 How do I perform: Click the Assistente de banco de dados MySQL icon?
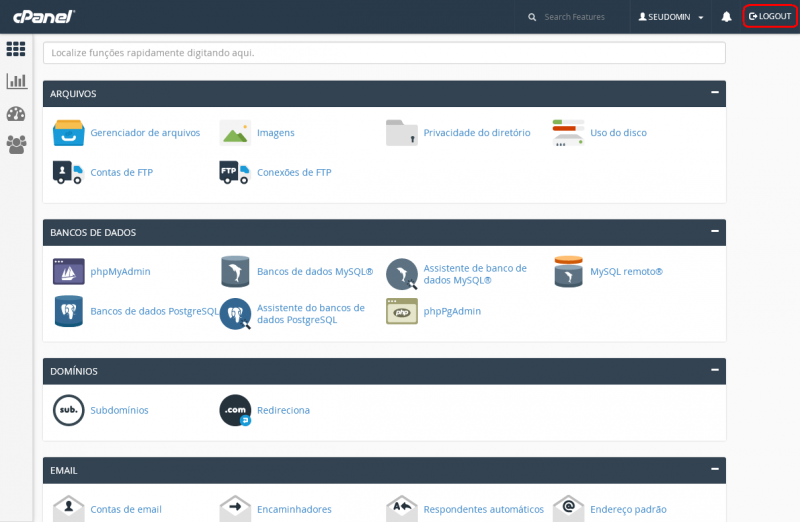pos(402,274)
